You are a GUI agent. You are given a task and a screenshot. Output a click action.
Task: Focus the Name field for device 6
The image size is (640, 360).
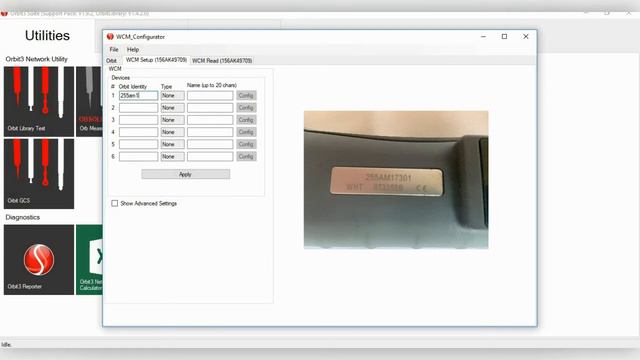[210, 156]
